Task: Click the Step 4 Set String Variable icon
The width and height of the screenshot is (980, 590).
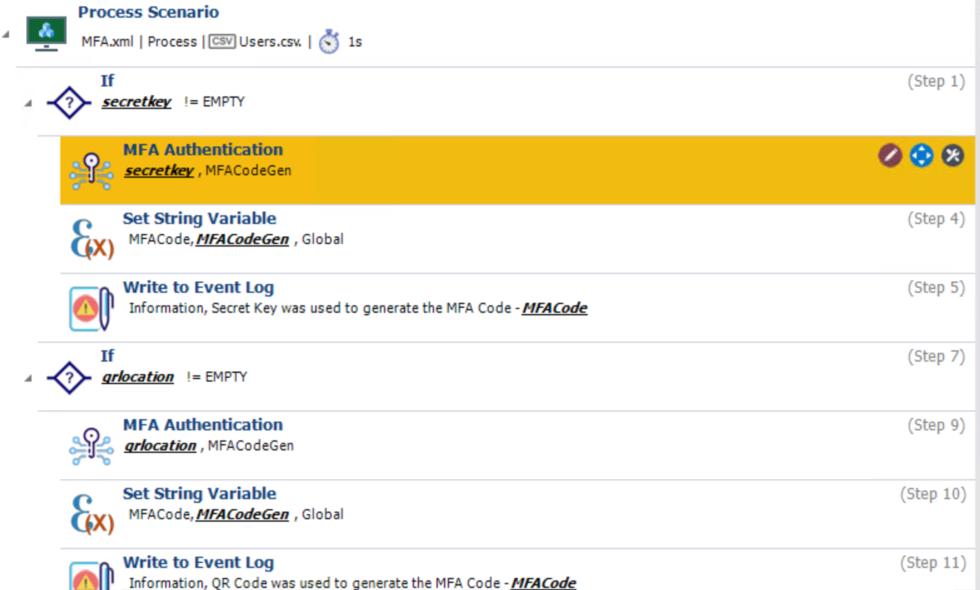Action: 91,240
